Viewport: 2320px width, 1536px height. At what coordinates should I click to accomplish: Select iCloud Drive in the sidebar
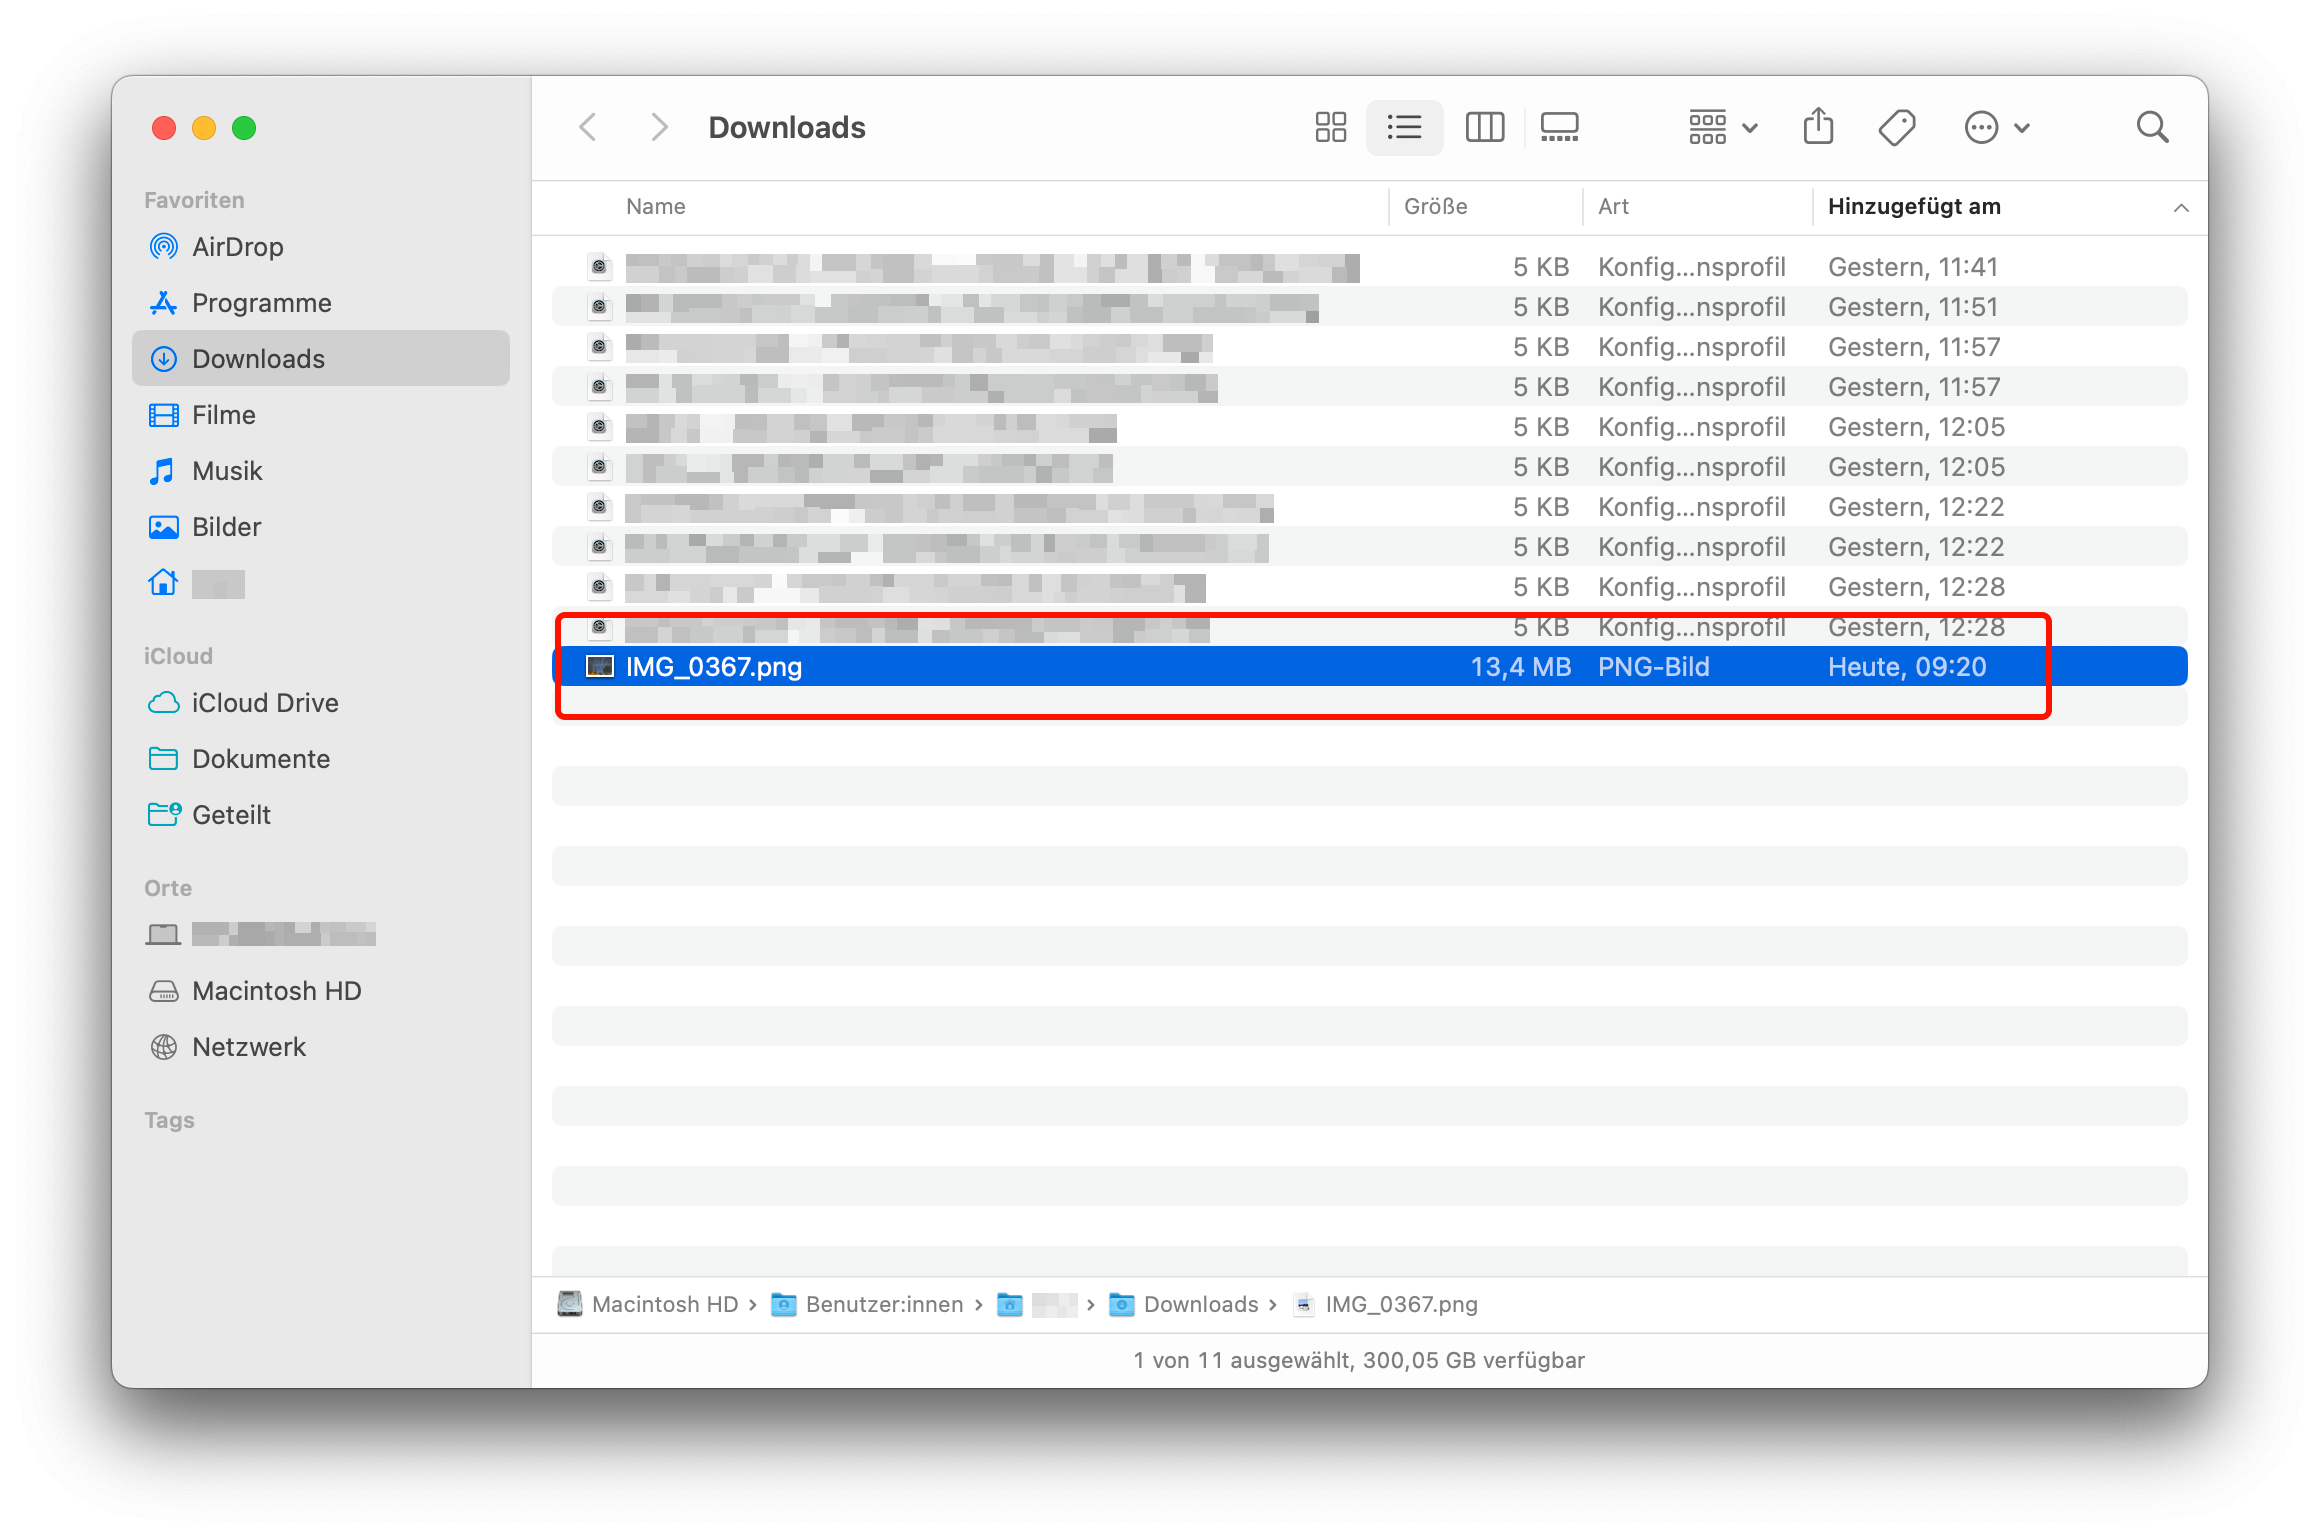pyautogui.click(x=264, y=703)
